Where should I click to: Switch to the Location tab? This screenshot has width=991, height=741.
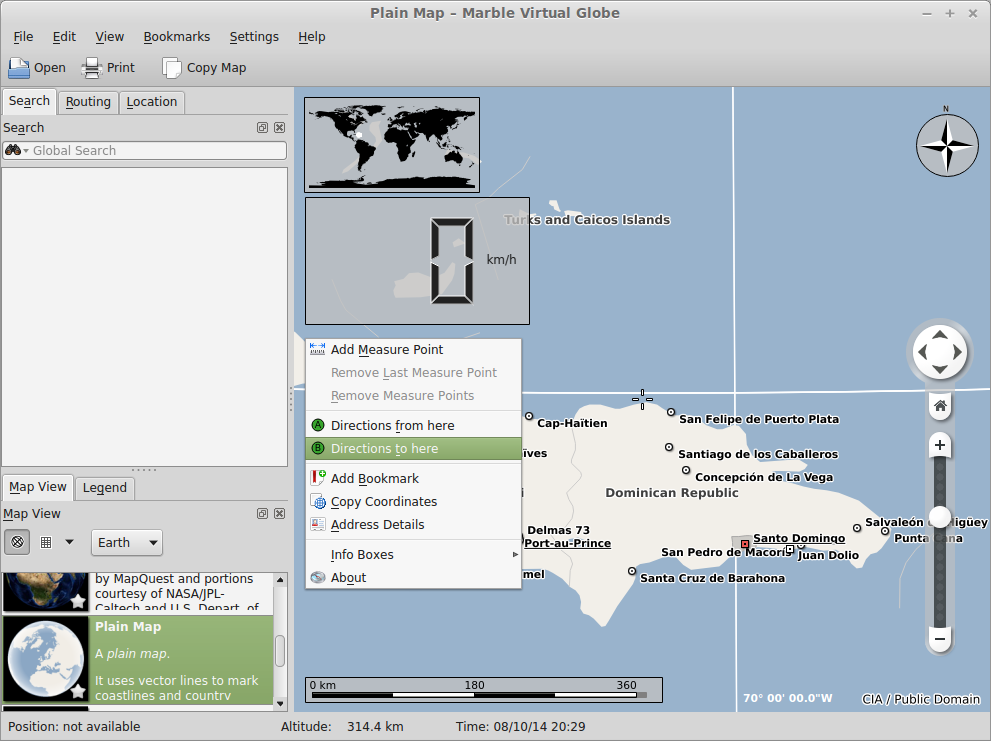[x=152, y=102]
